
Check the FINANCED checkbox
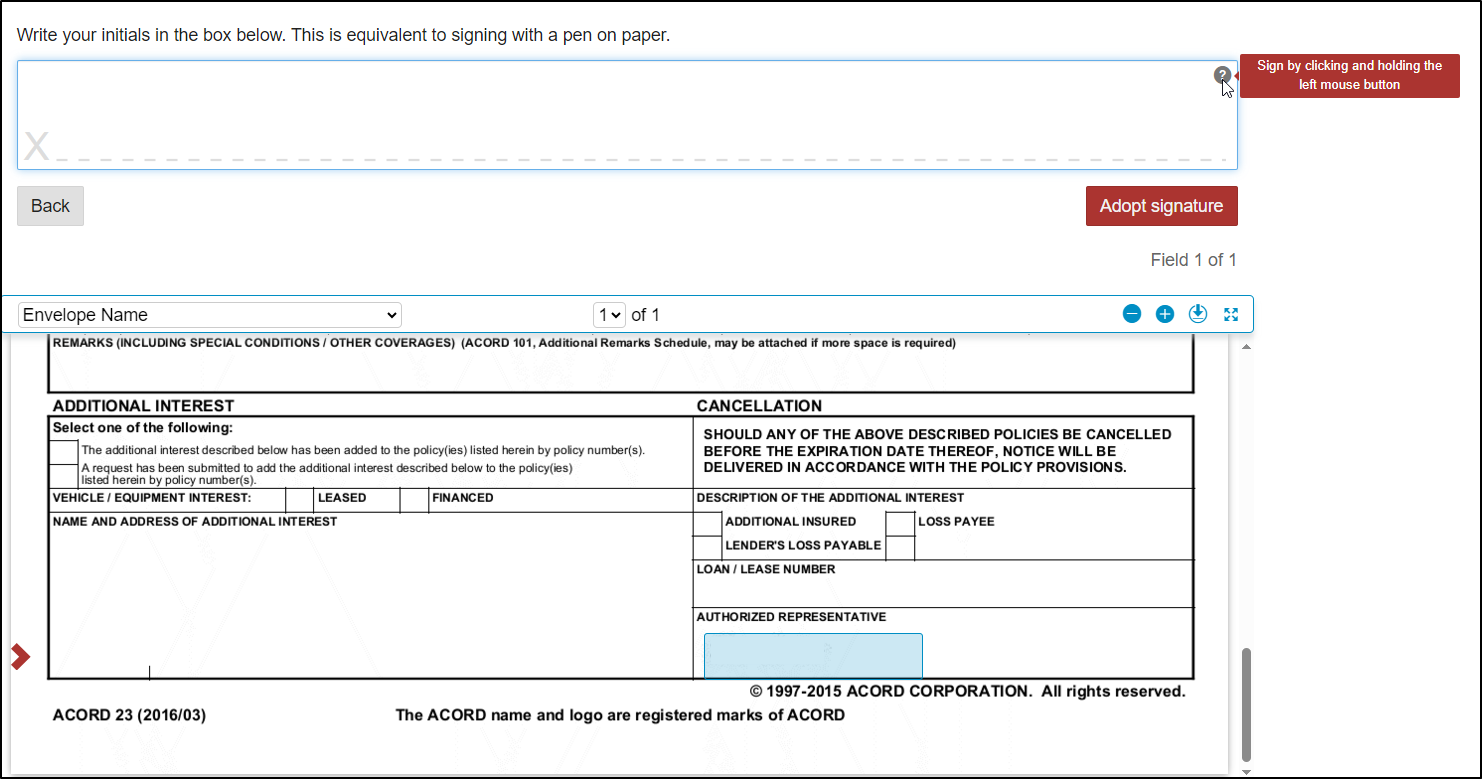tap(414, 500)
